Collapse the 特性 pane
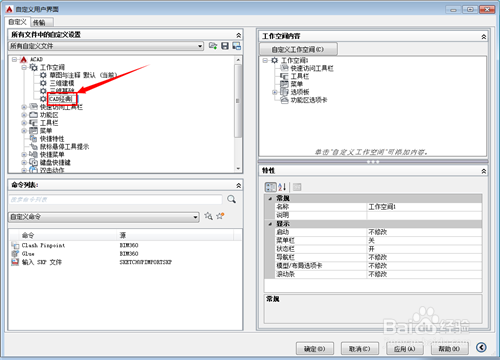Screen dimensions: 500x360 point(483,171)
